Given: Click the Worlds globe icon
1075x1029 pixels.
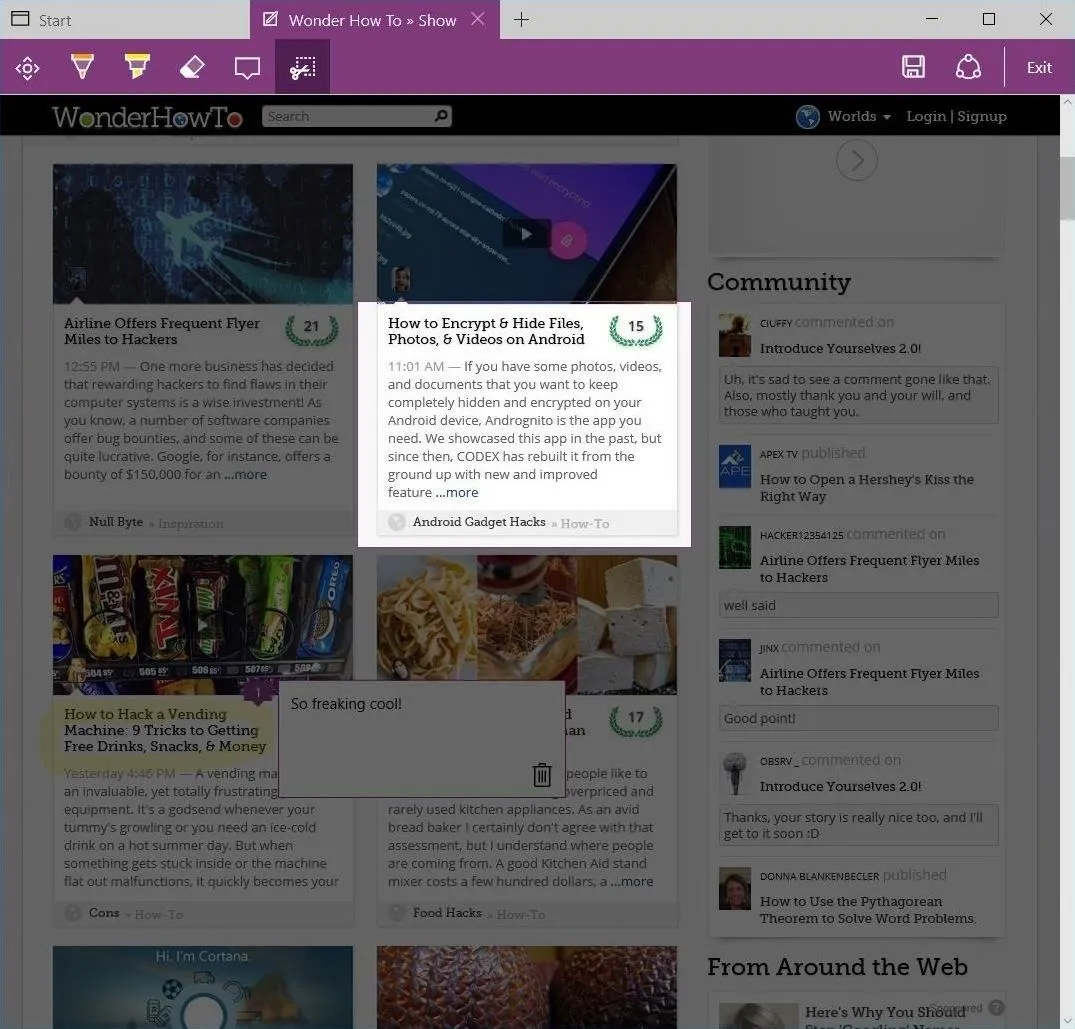Looking at the screenshot, I should [808, 117].
